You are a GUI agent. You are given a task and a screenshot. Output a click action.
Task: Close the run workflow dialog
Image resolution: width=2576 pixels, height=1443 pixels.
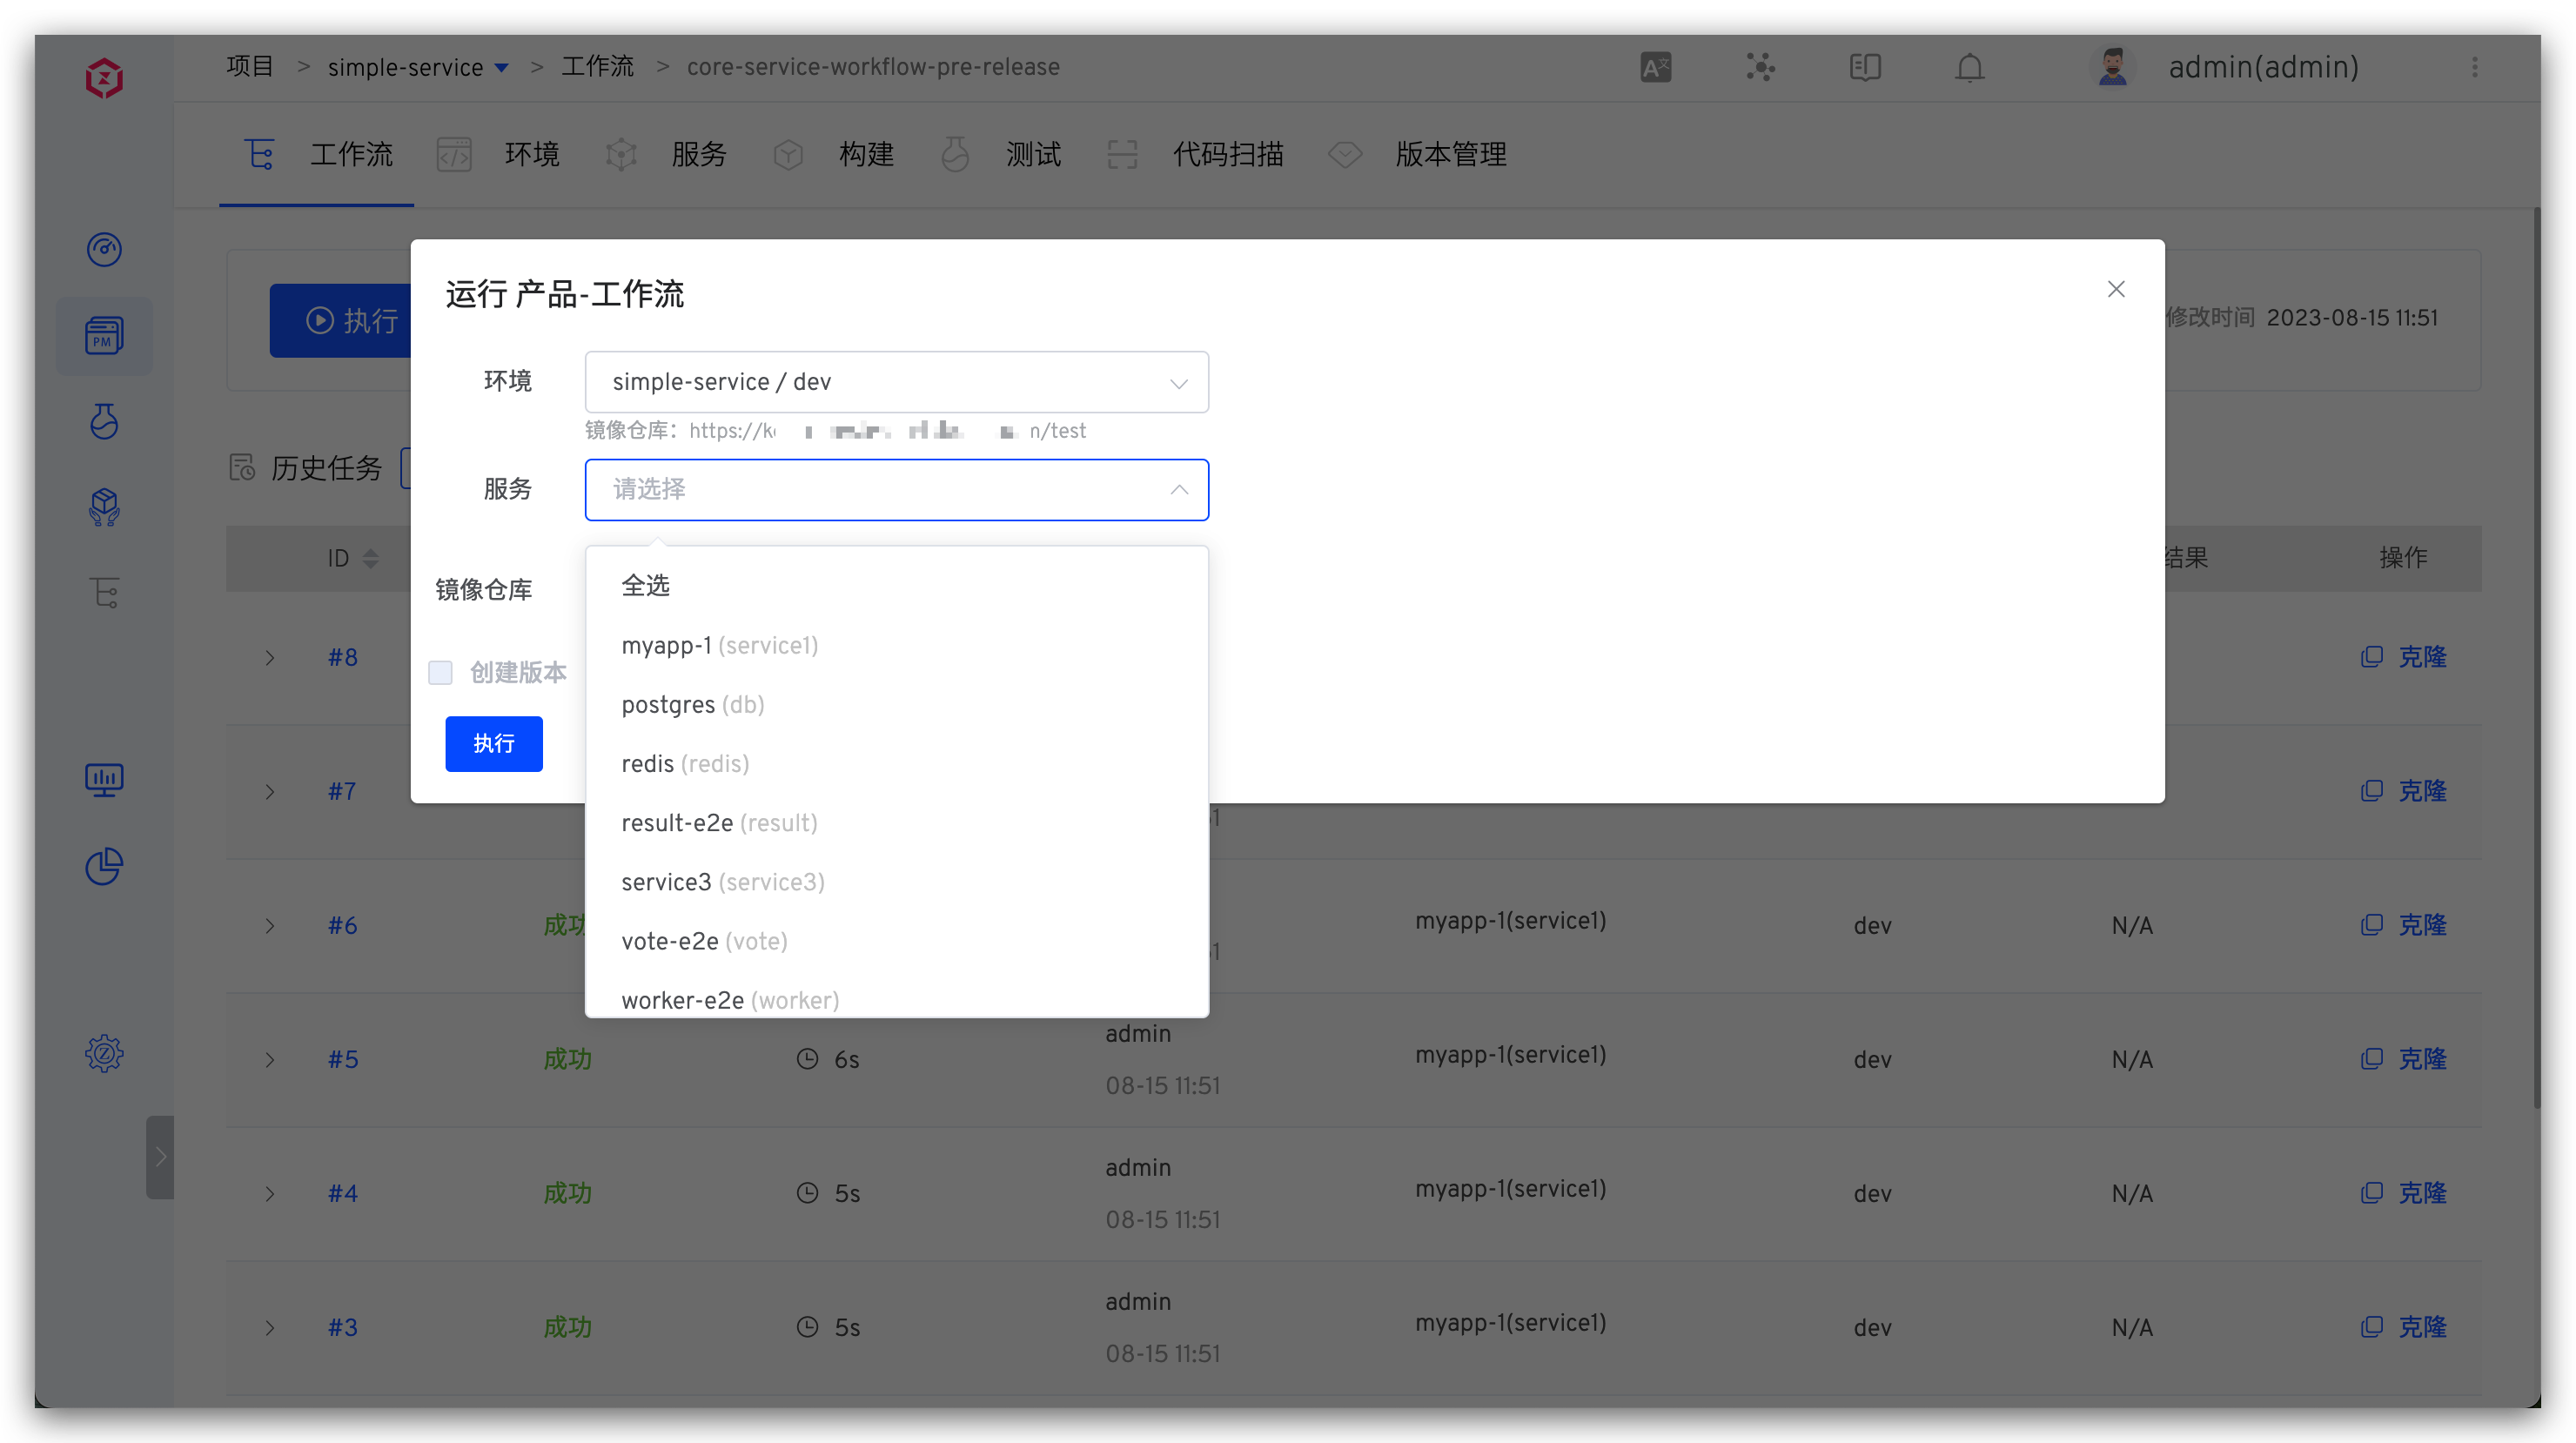tap(2116, 289)
